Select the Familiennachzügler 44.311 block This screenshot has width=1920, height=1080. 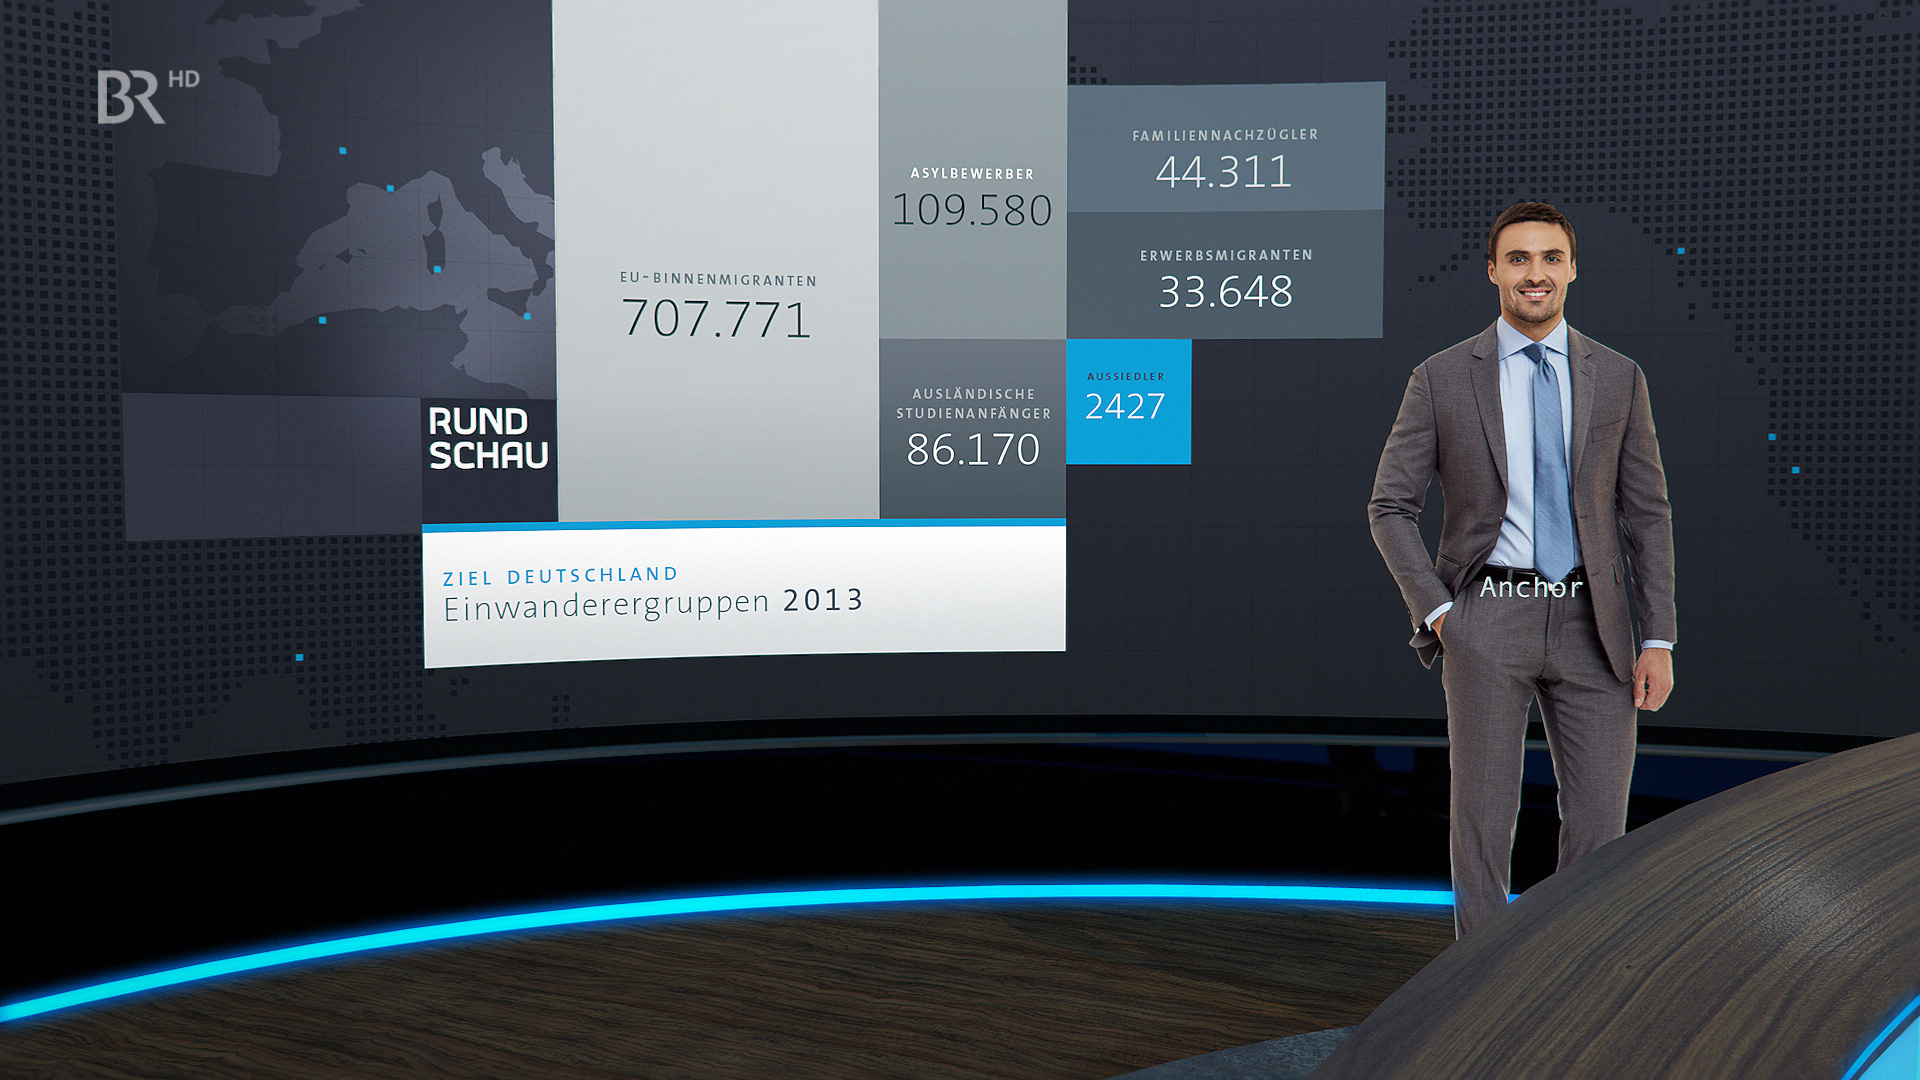(1226, 148)
